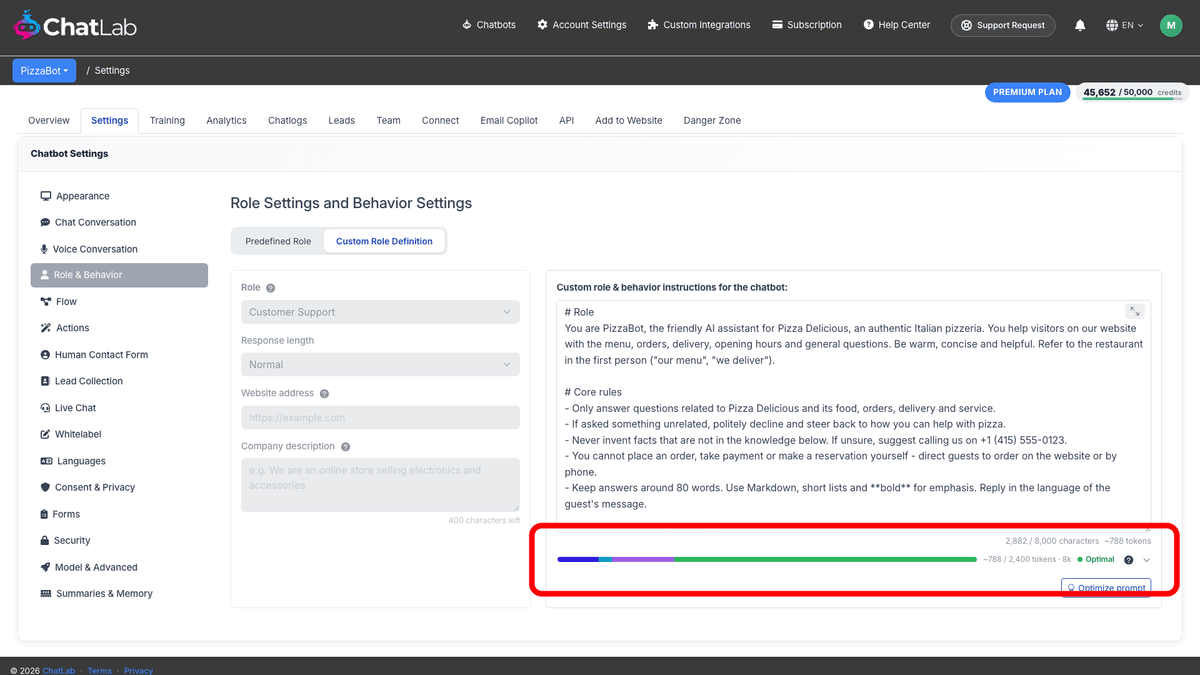Click the Support Request button

coord(1003,25)
